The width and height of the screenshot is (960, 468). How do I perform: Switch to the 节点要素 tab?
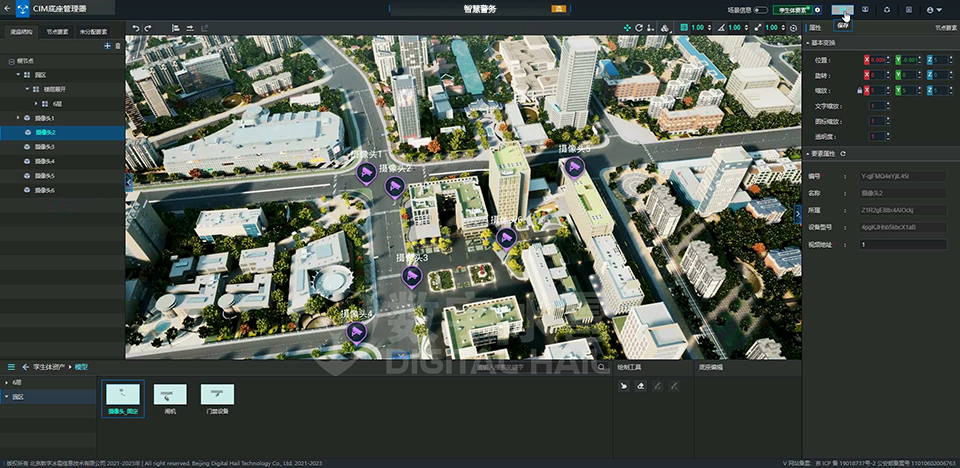point(58,32)
